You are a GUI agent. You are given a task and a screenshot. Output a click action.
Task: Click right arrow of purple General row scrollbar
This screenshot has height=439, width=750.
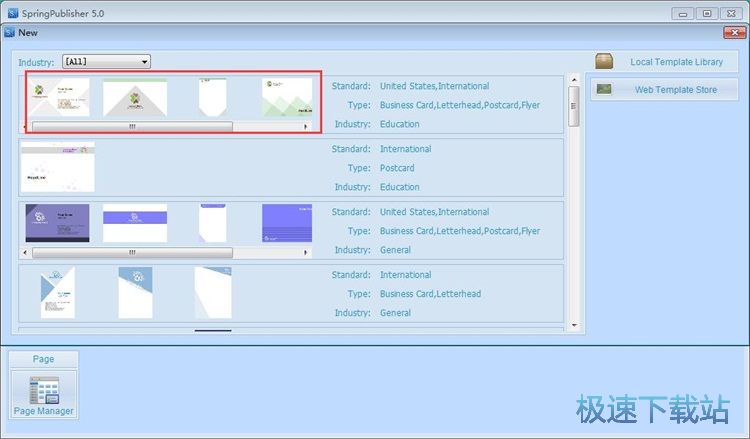tap(305, 252)
